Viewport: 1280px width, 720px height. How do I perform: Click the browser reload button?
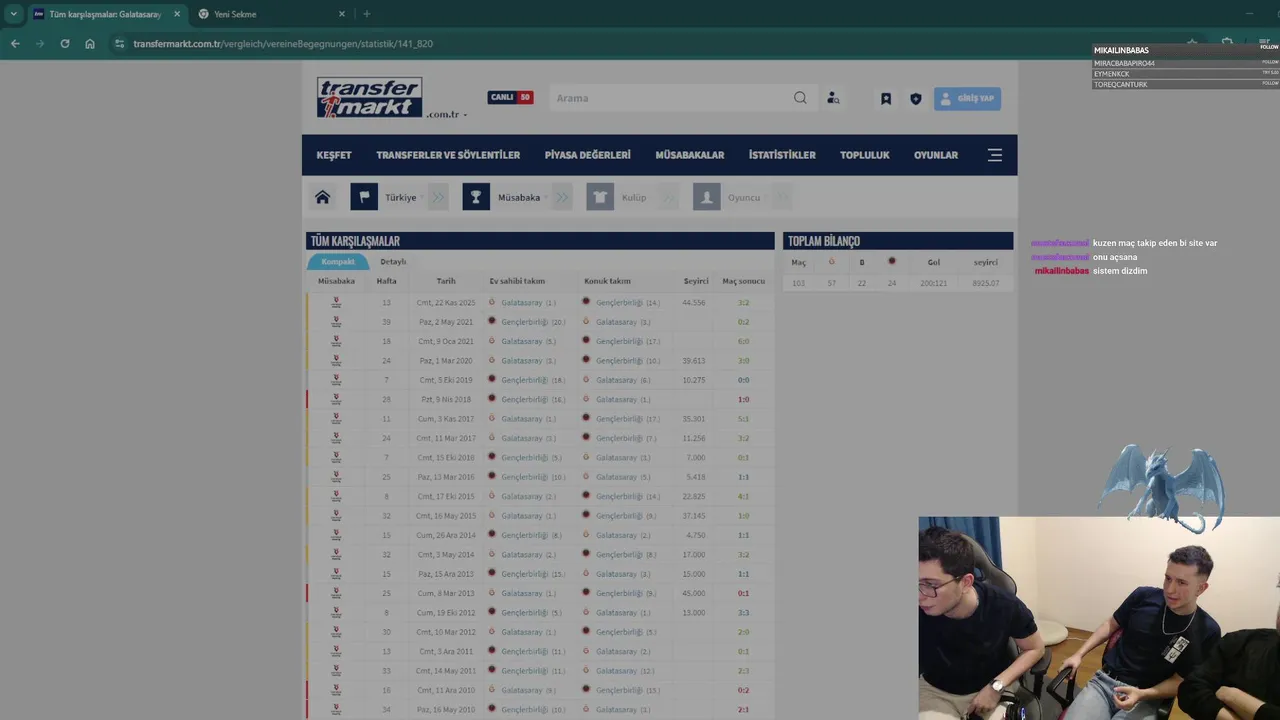click(x=65, y=44)
